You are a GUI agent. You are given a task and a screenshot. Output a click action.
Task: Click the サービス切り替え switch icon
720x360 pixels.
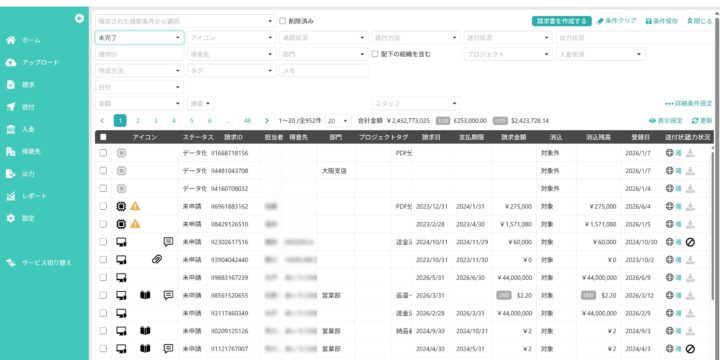[x=11, y=263]
